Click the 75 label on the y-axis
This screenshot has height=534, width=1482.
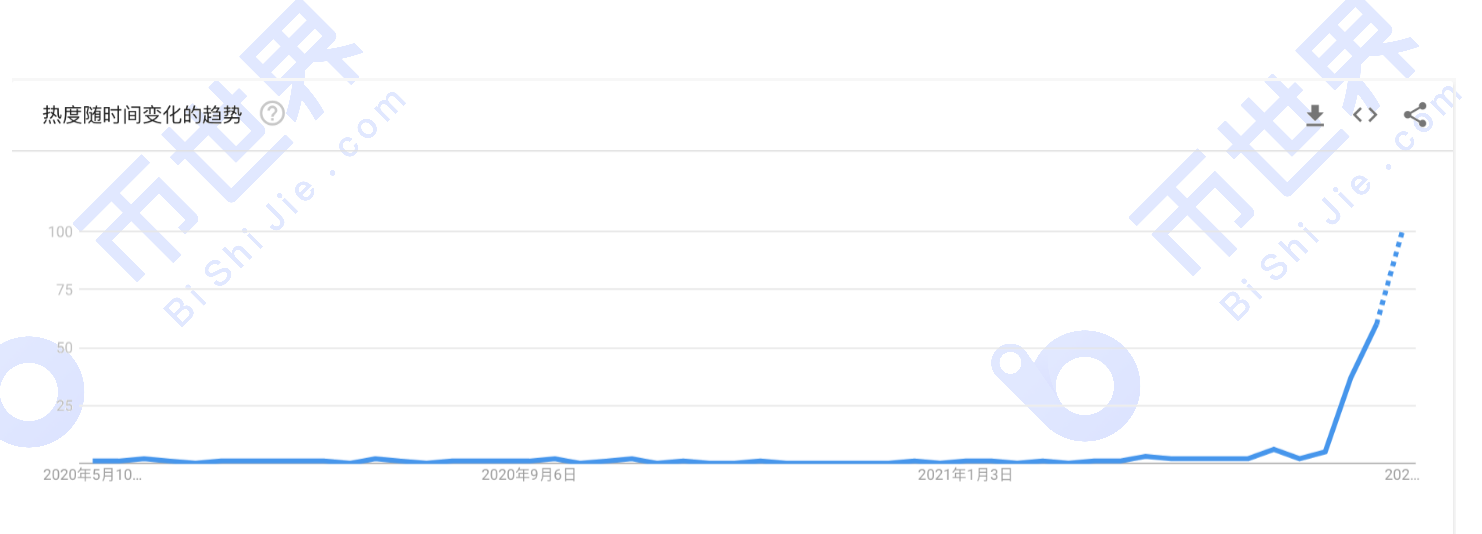pyautogui.click(x=65, y=290)
